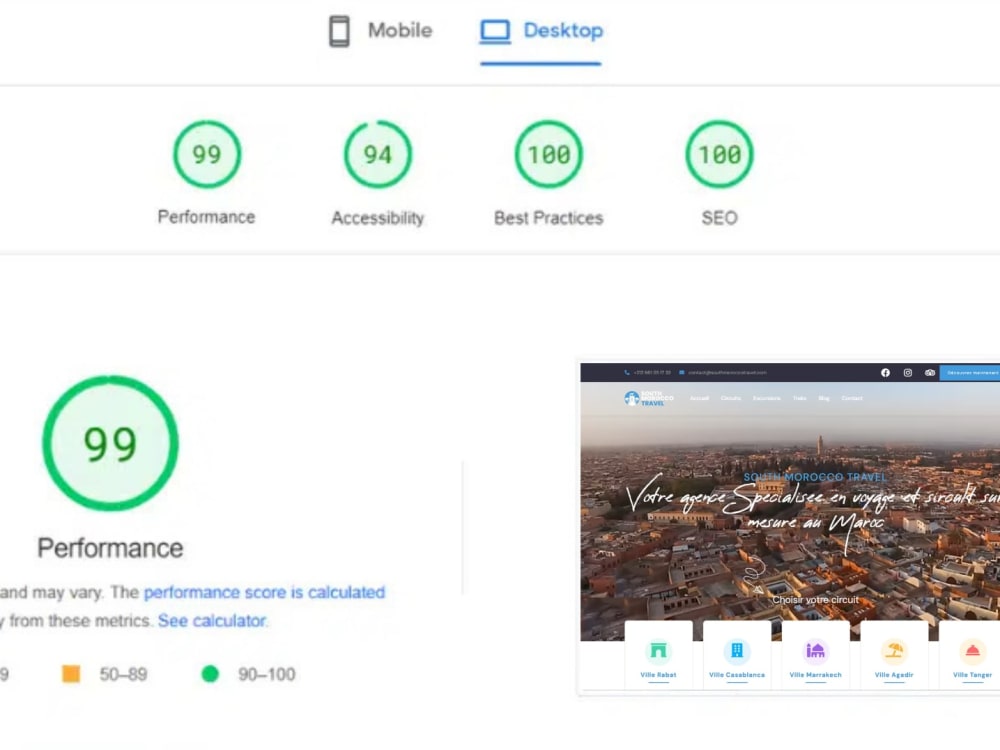Click Ville Agadir icon card in preview
Screen dimensions: 1000x750
(893, 654)
